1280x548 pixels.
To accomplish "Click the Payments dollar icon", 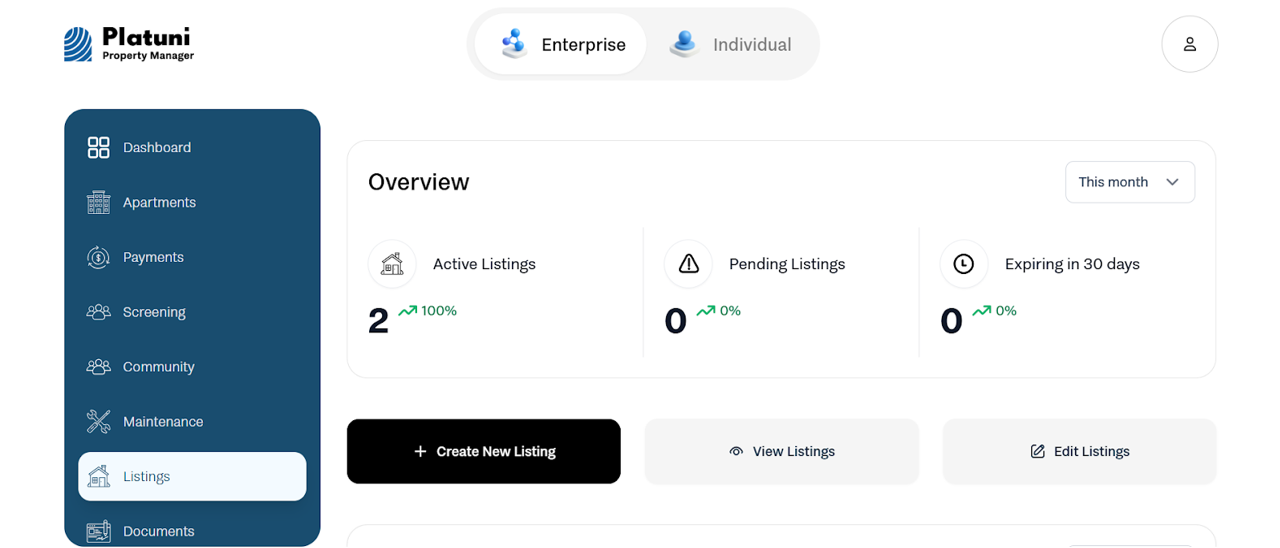I will pyautogui.click(x=98, y=257).
